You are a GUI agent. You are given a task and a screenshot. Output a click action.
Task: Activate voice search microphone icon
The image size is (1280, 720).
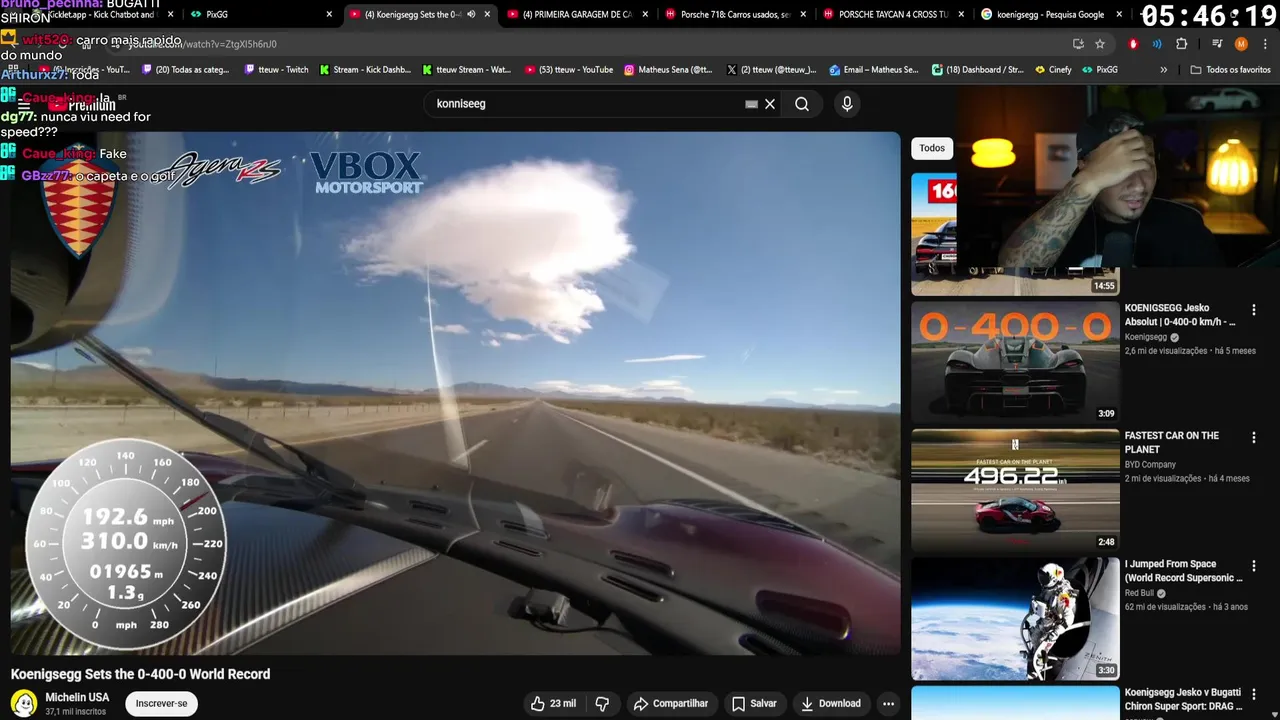847,104
